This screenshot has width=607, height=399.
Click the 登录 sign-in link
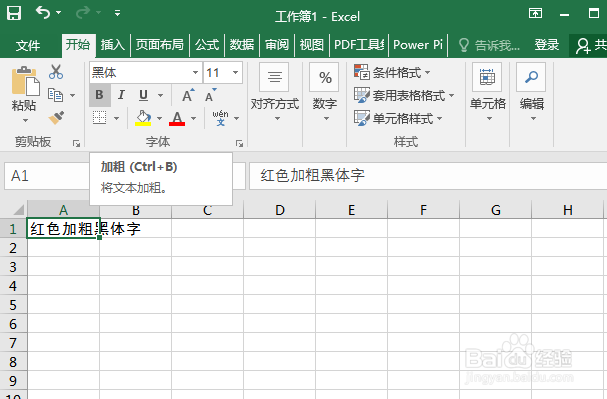point(547,45)
